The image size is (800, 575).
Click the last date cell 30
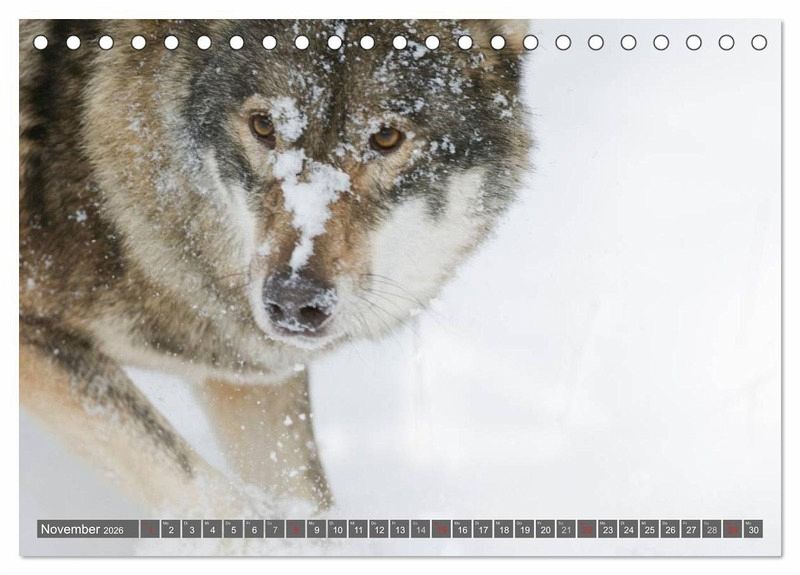pos(754,529)
